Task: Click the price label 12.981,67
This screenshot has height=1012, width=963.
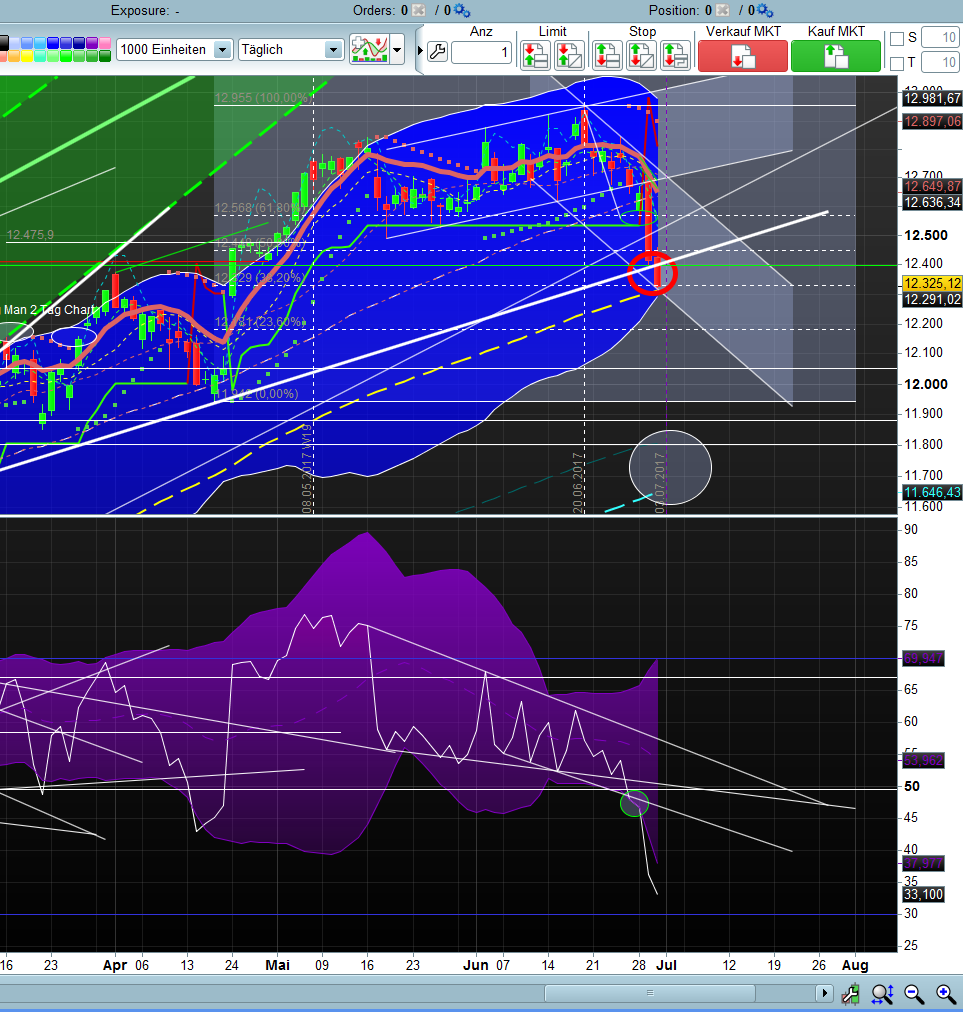Action: 933,98
